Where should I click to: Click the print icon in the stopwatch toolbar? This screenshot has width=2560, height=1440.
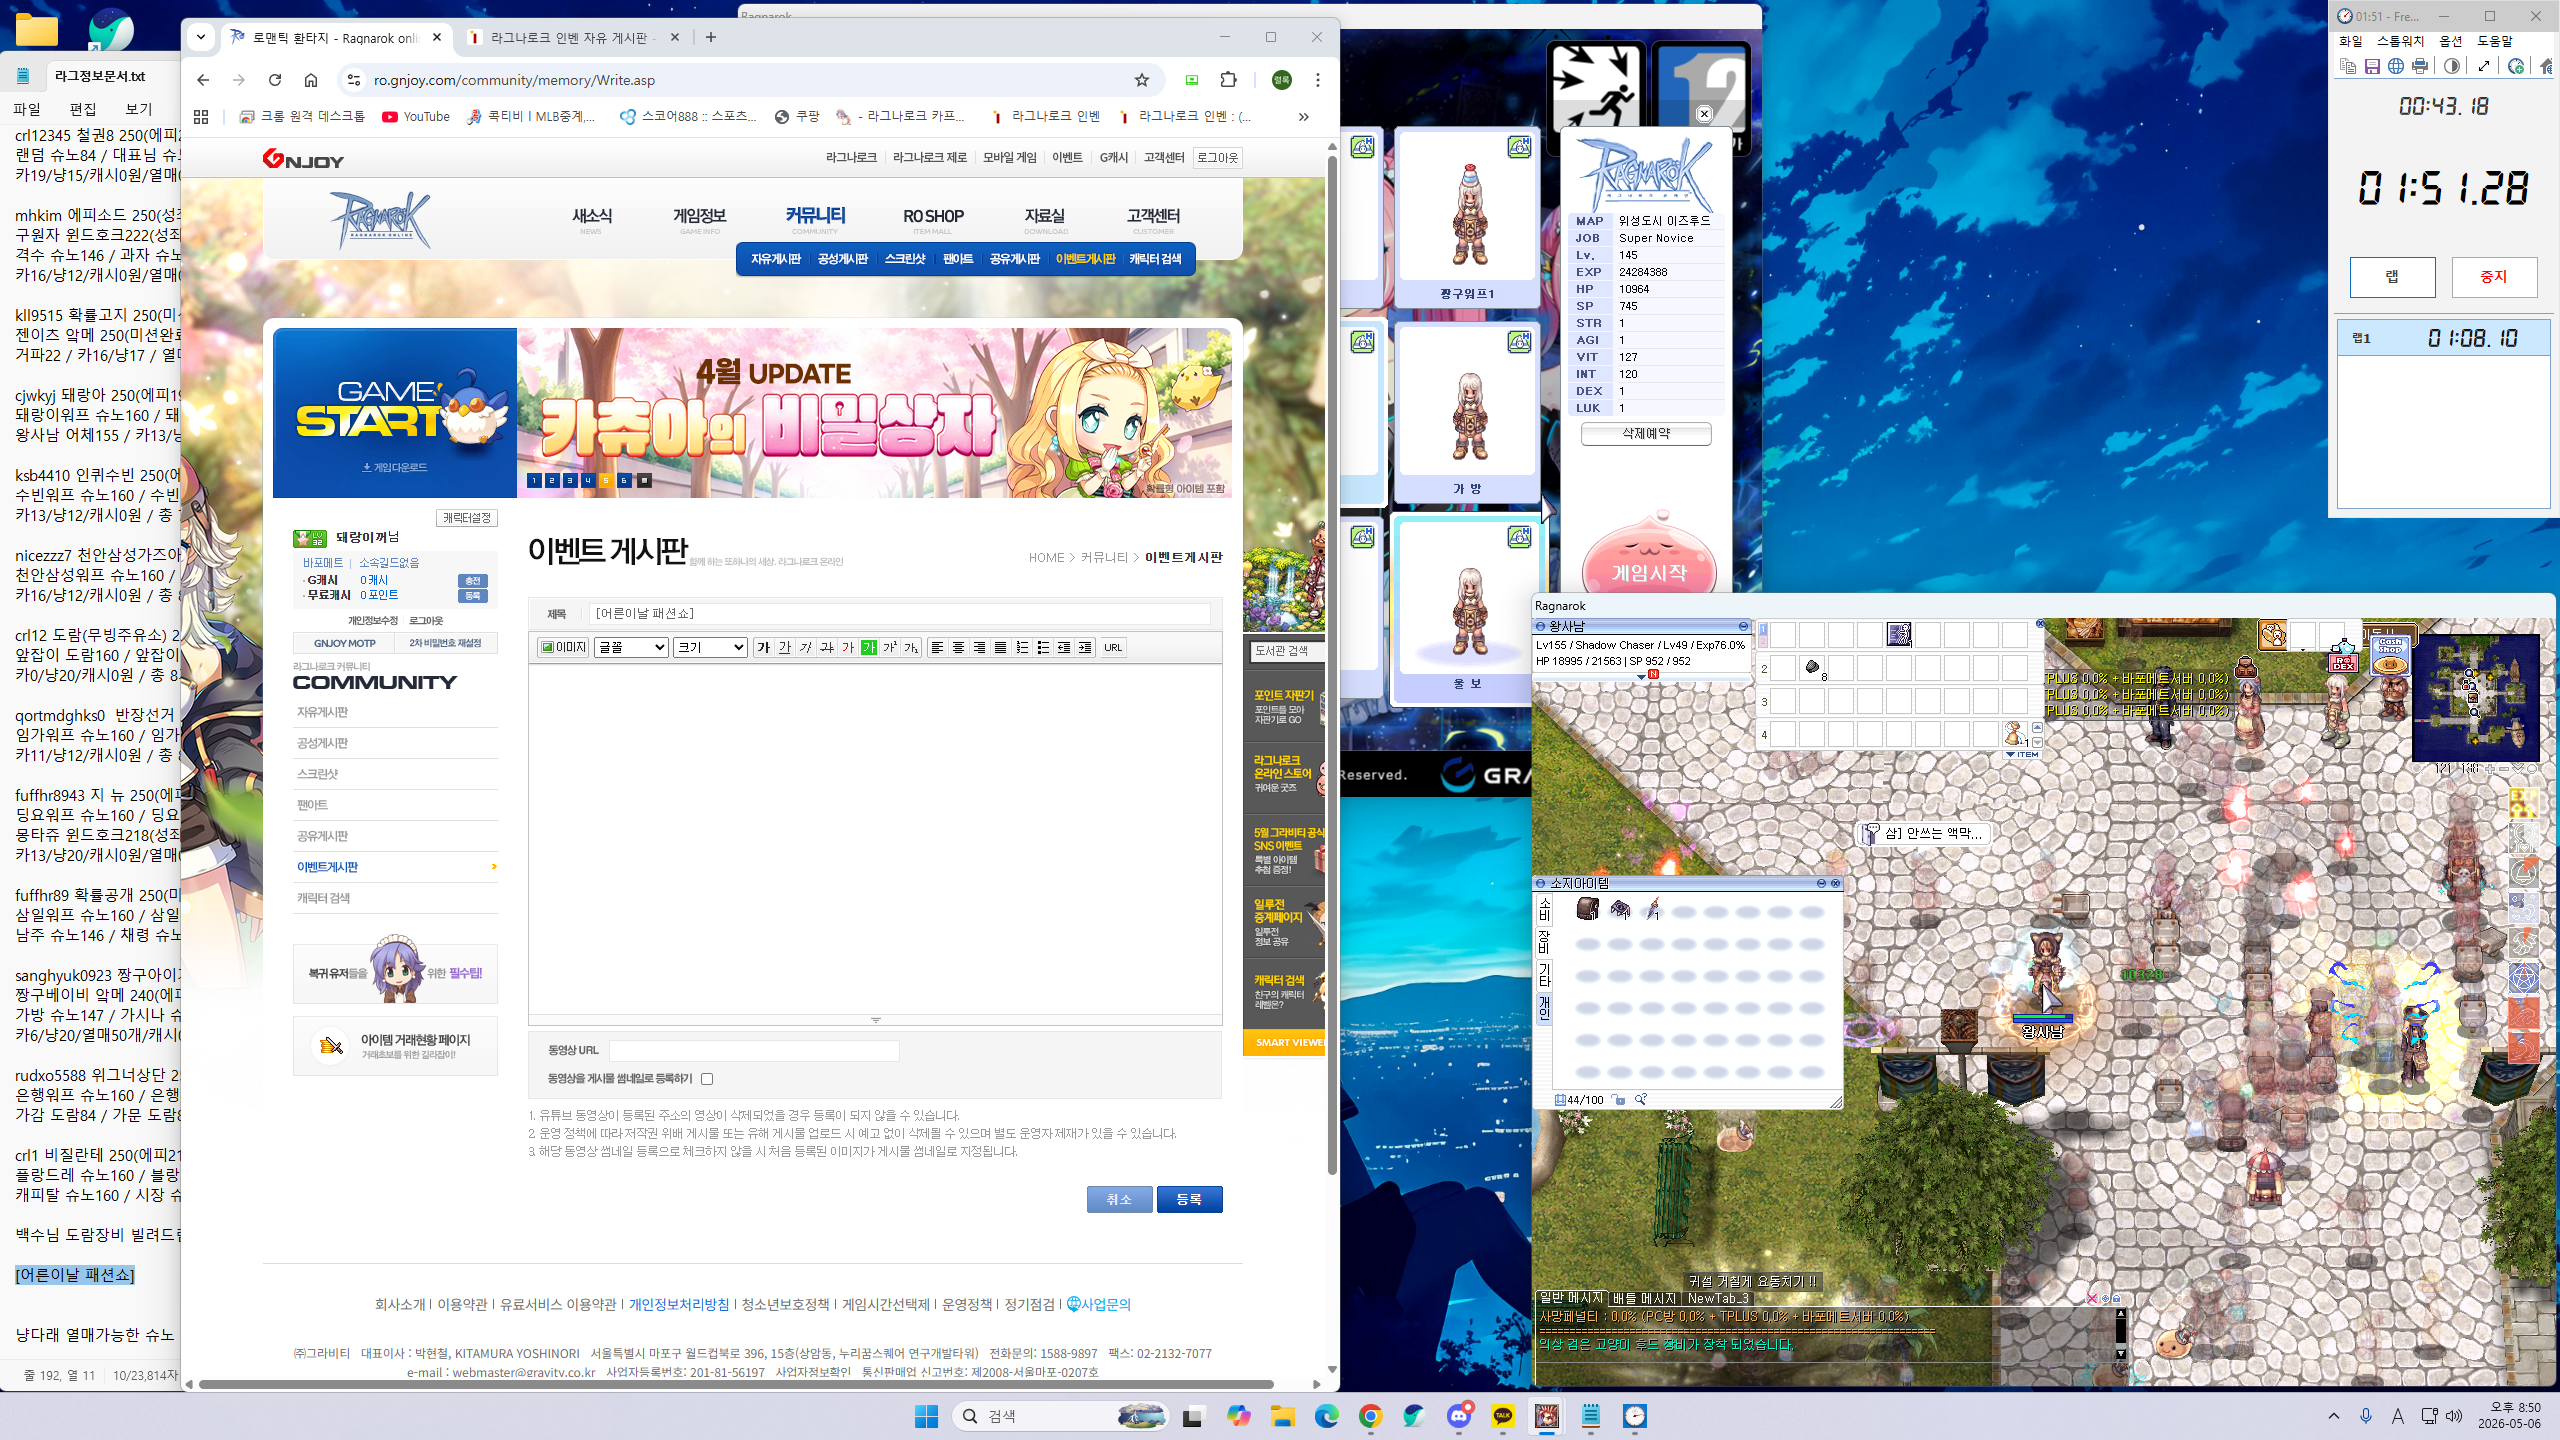pos(2420,66)
